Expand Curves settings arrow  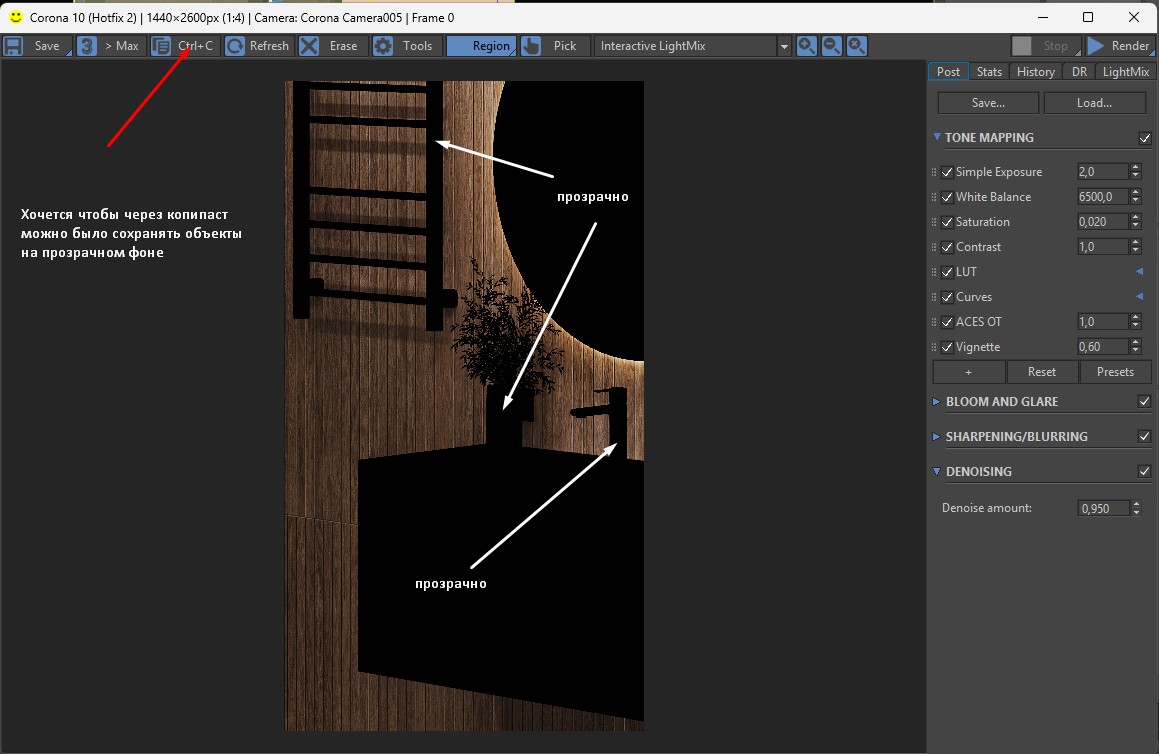[1139, 296]
